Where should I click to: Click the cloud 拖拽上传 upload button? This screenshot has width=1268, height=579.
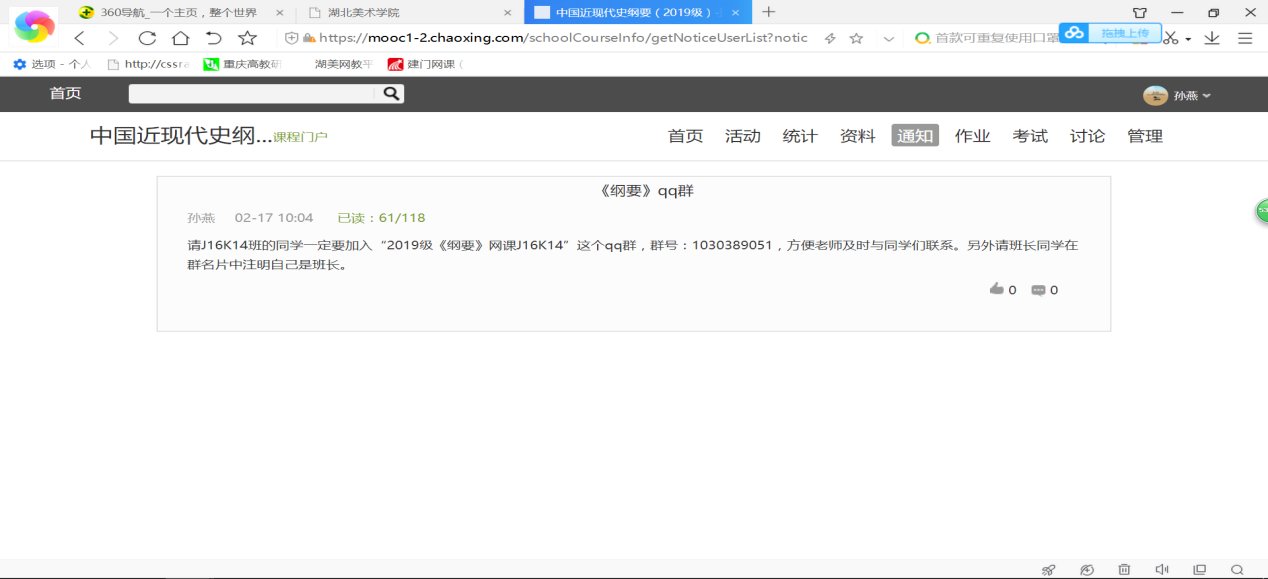coord(1111,33)
